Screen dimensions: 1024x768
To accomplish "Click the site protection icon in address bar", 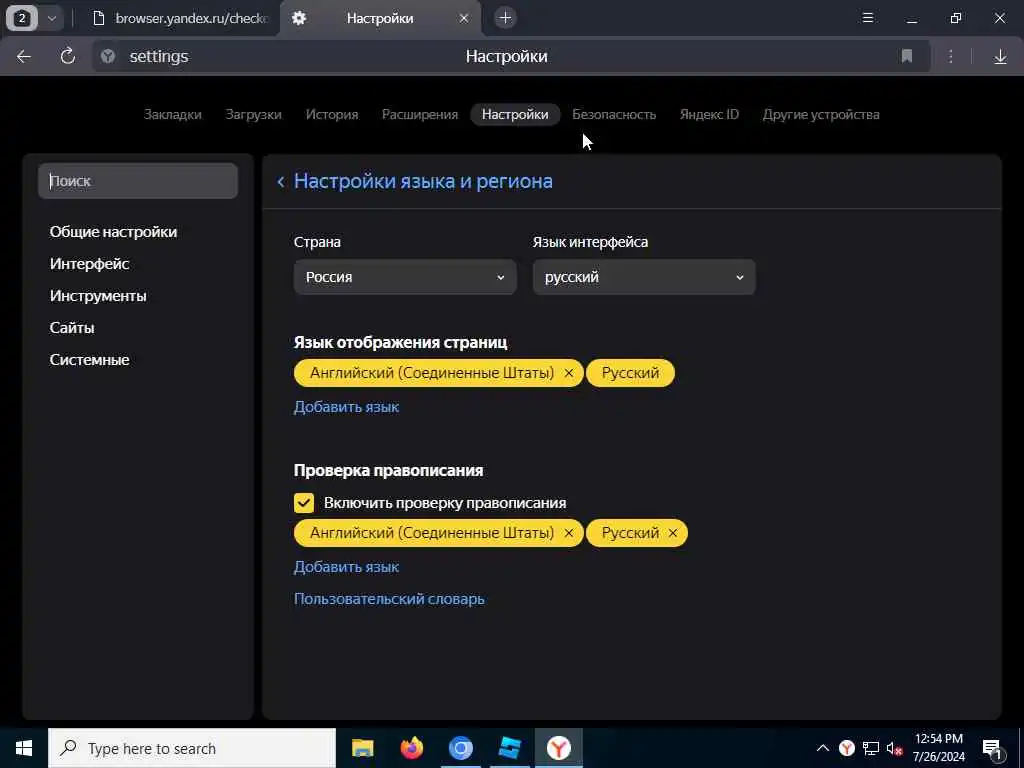I will [108, 57].
